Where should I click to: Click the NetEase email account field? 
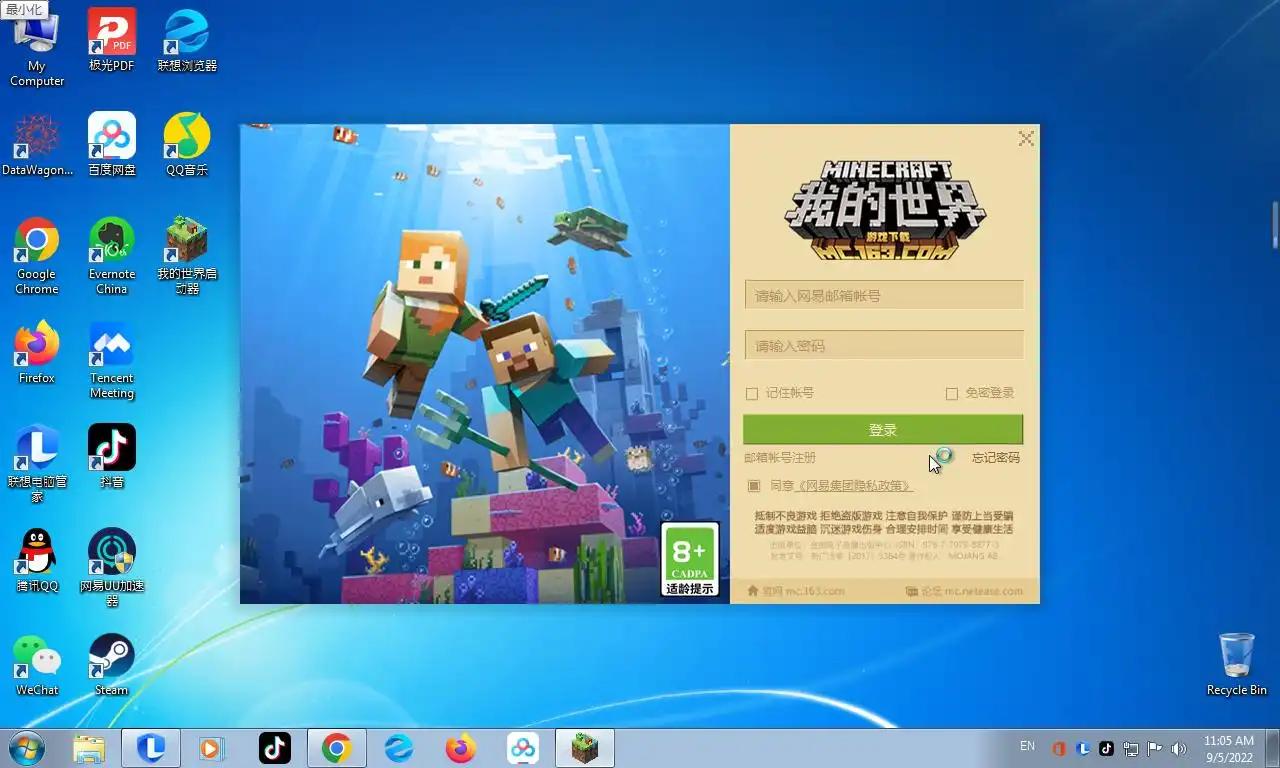tap(884, 295)
